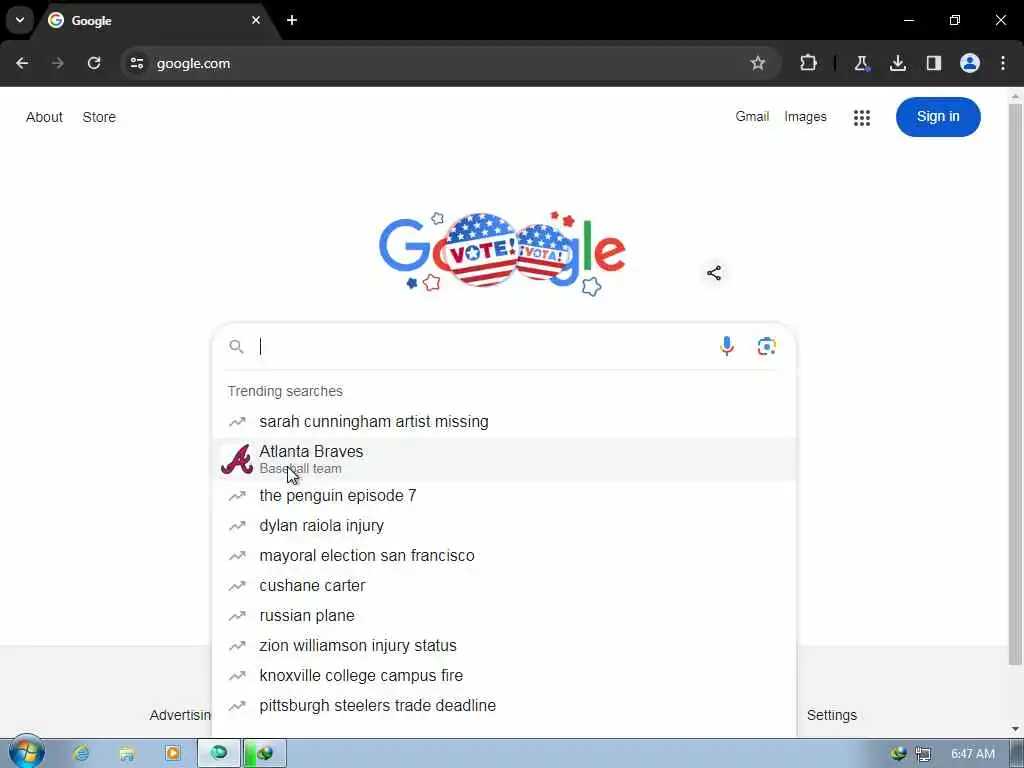Viewport: 1024px width, 768px height.
Task: Open the Extensions puzzle icon
Action: click(x=808, y=63)
